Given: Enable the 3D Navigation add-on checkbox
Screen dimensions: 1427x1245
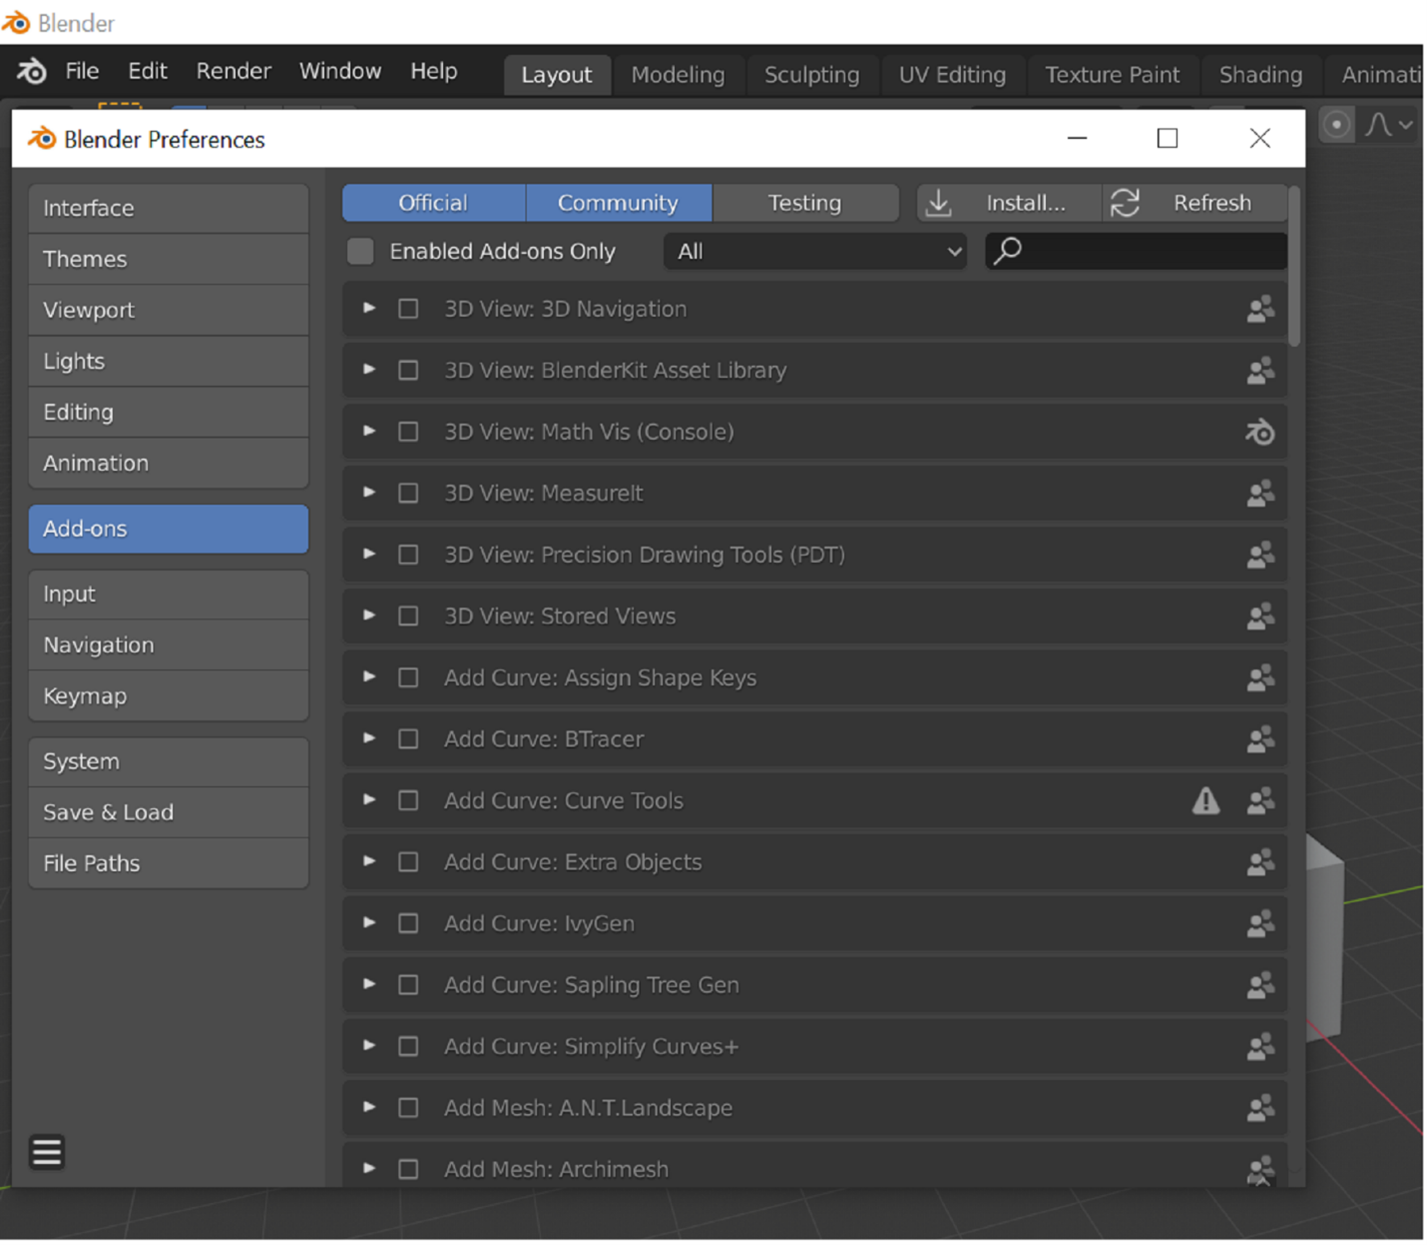Looking at the screenshot, I should click(x=408, y=309).
